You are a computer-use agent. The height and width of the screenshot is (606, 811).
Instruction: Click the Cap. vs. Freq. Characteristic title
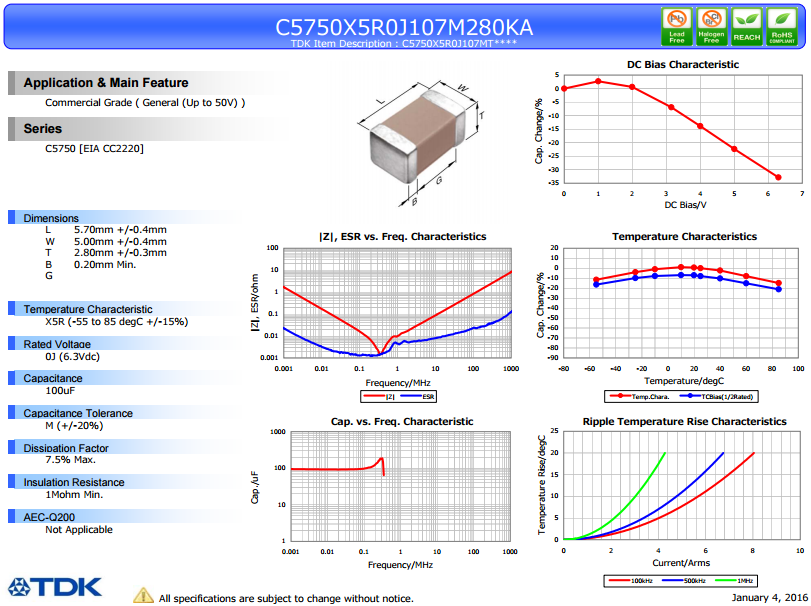tap(402, 421)
